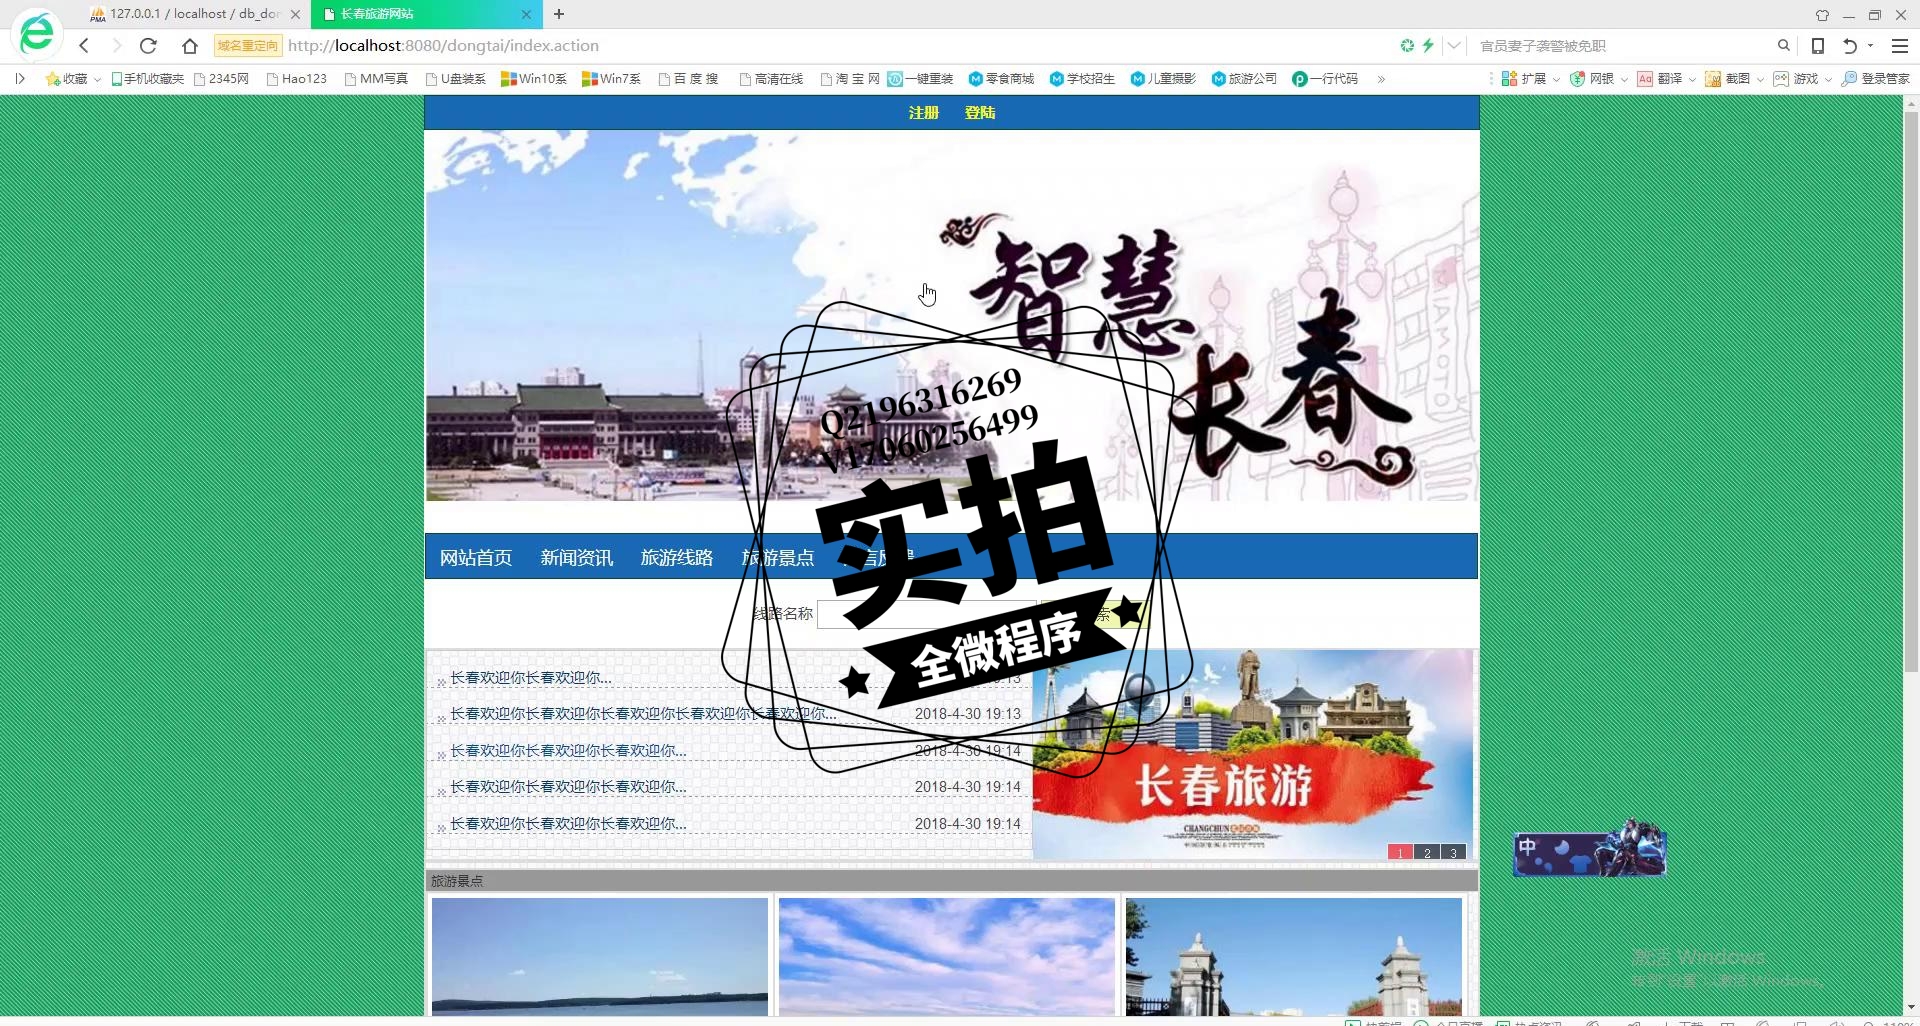Screen dimensions: 1920x1026
Task: Open the 手机收藏夹 bookmark
Action: pos(147,79)
